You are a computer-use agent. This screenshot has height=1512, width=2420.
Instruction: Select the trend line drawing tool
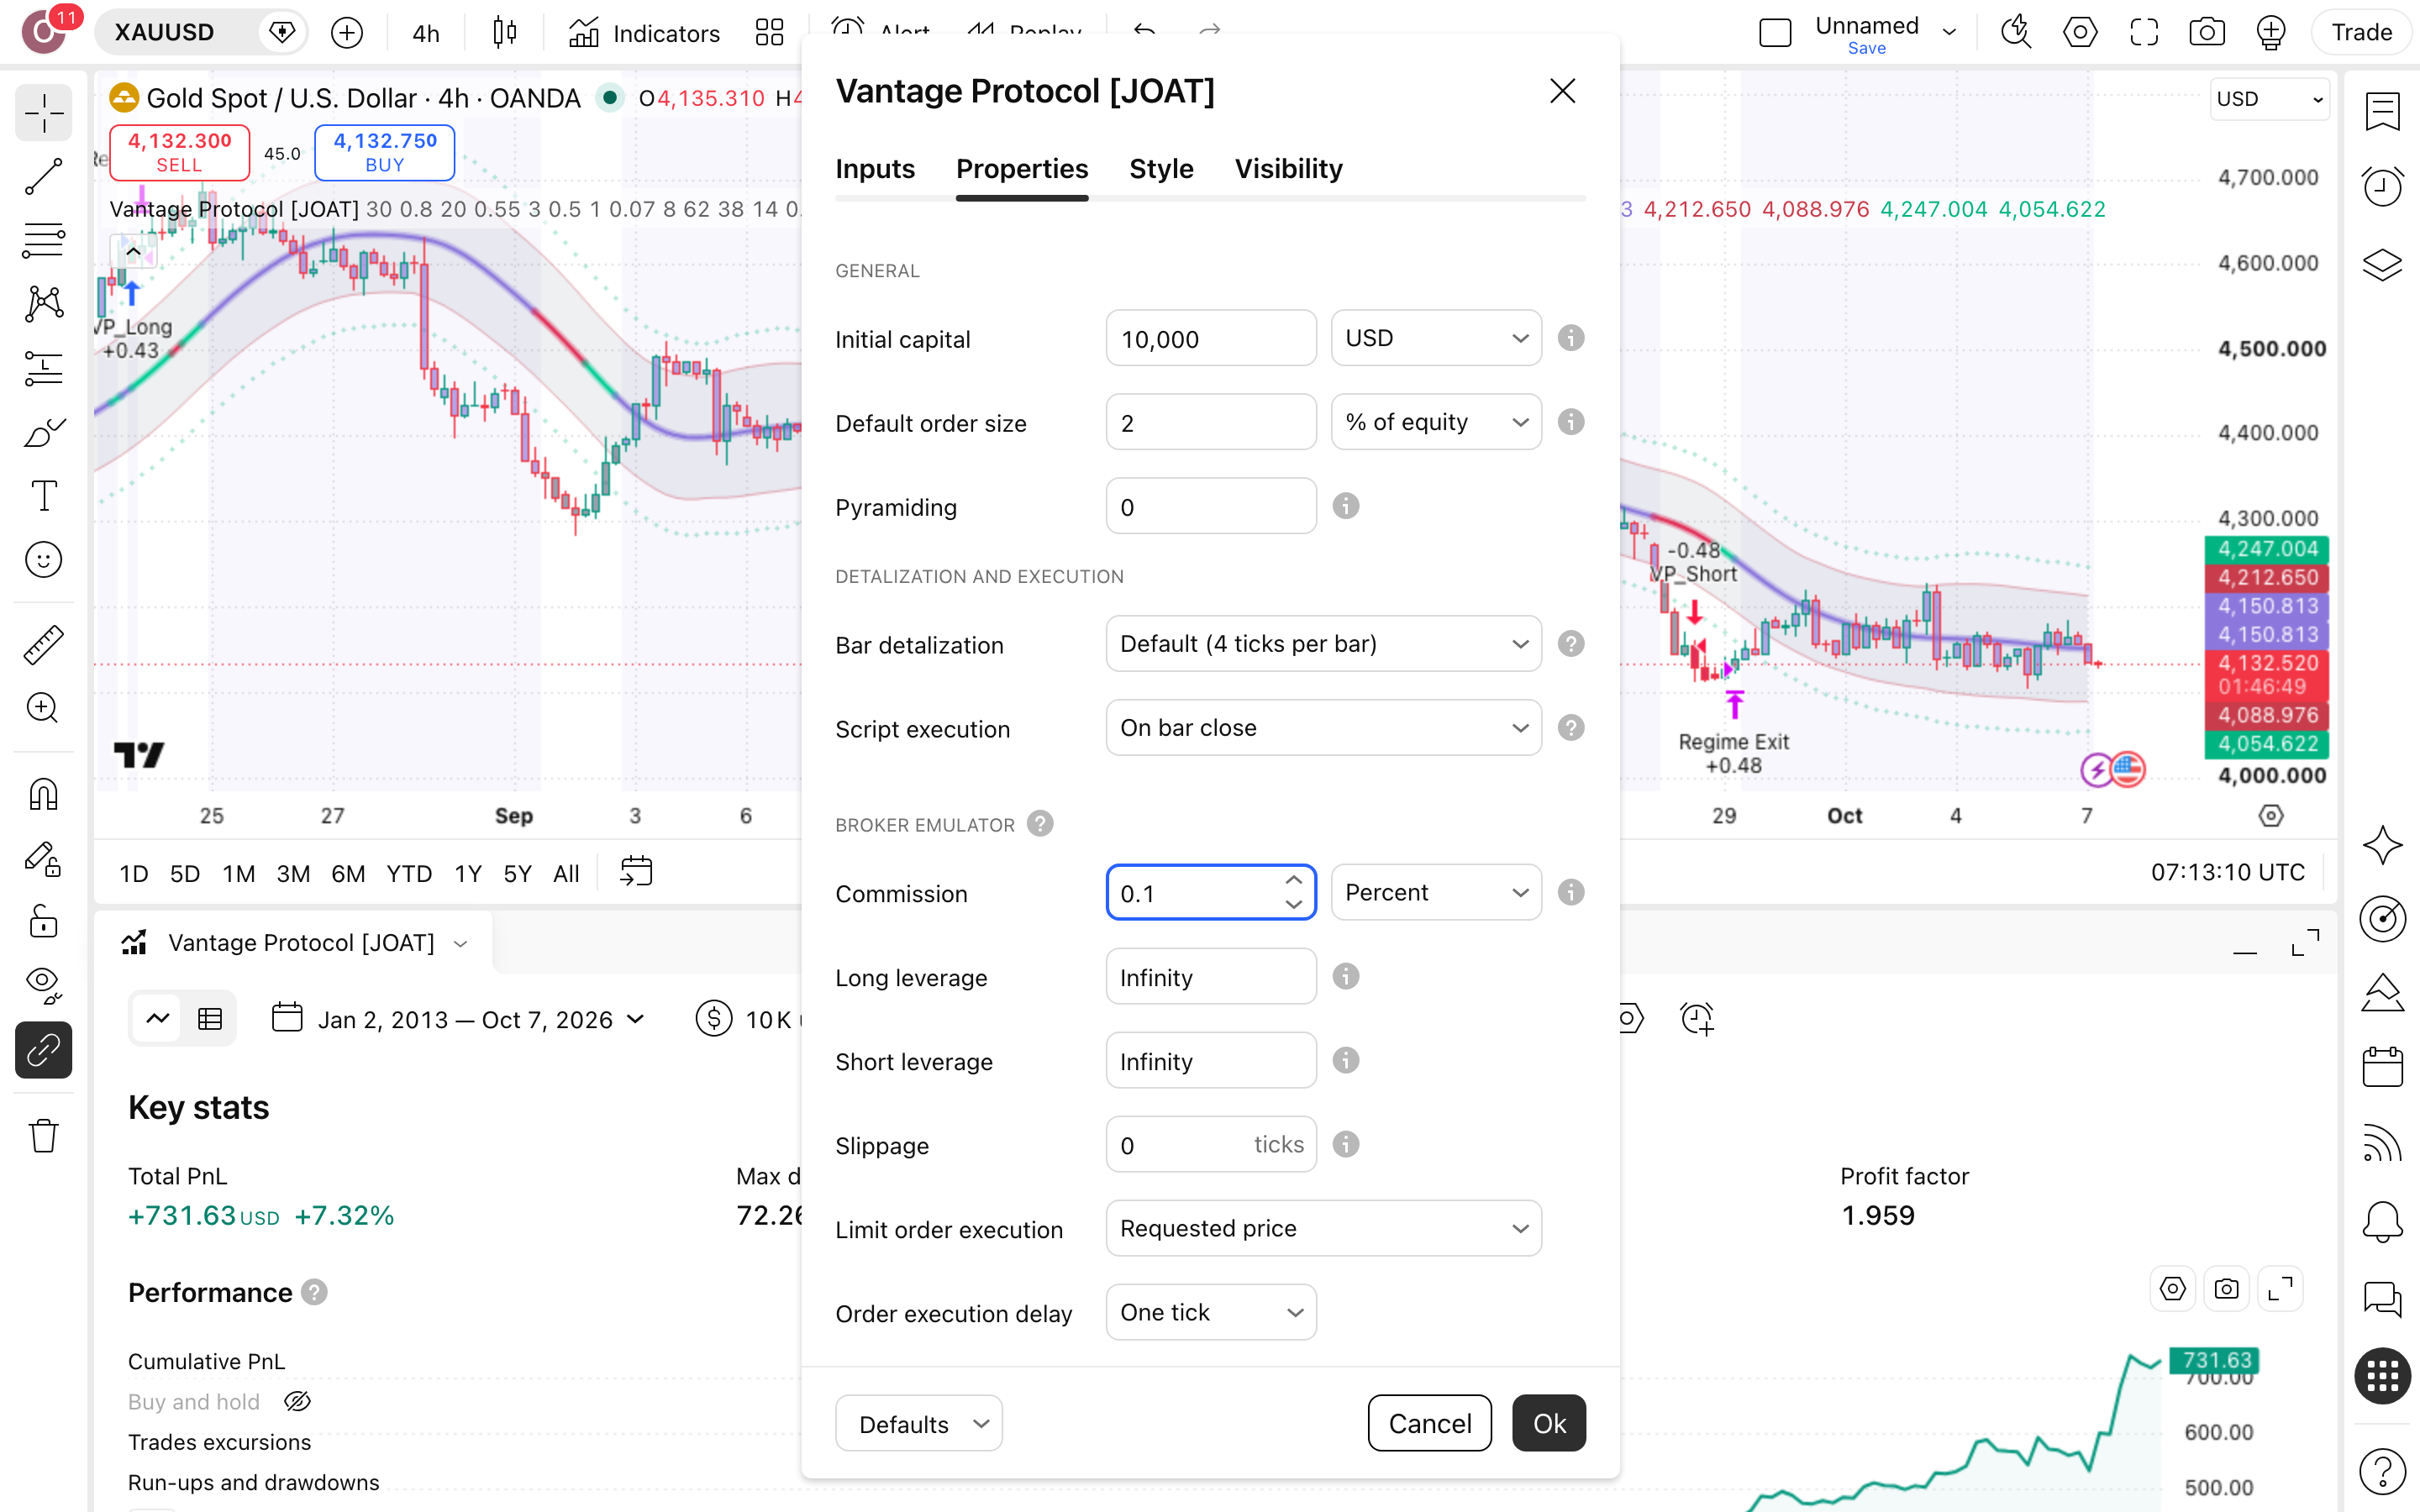click(x=44, y=176)
